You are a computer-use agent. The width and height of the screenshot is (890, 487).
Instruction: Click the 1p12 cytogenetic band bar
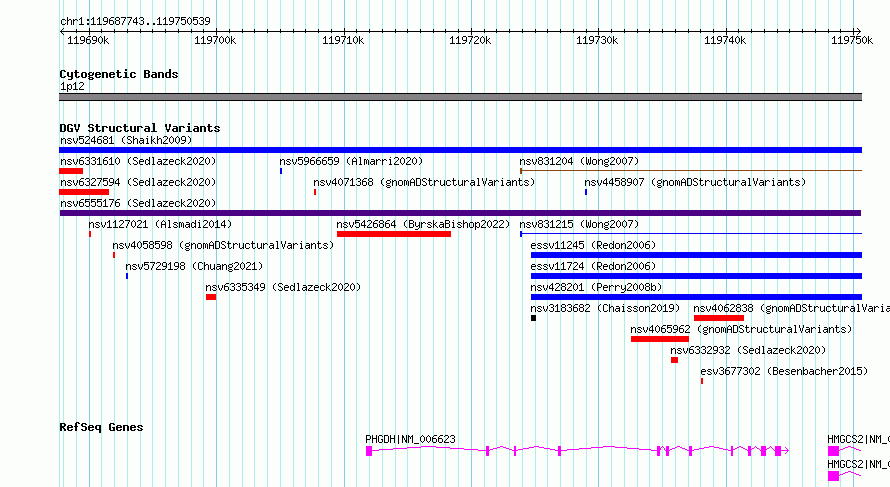pos(460,97)
